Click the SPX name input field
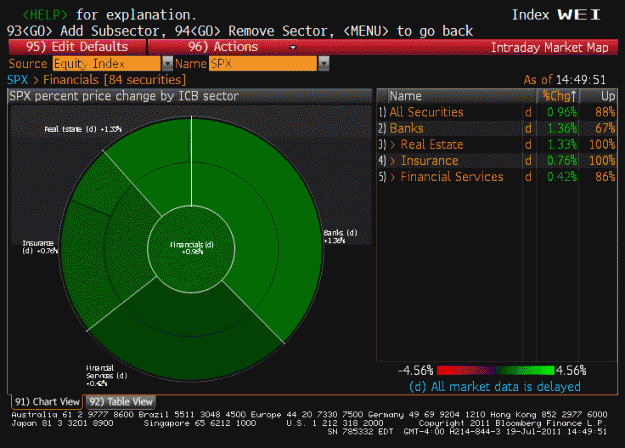The image size is (625, 448). [263, 64]
